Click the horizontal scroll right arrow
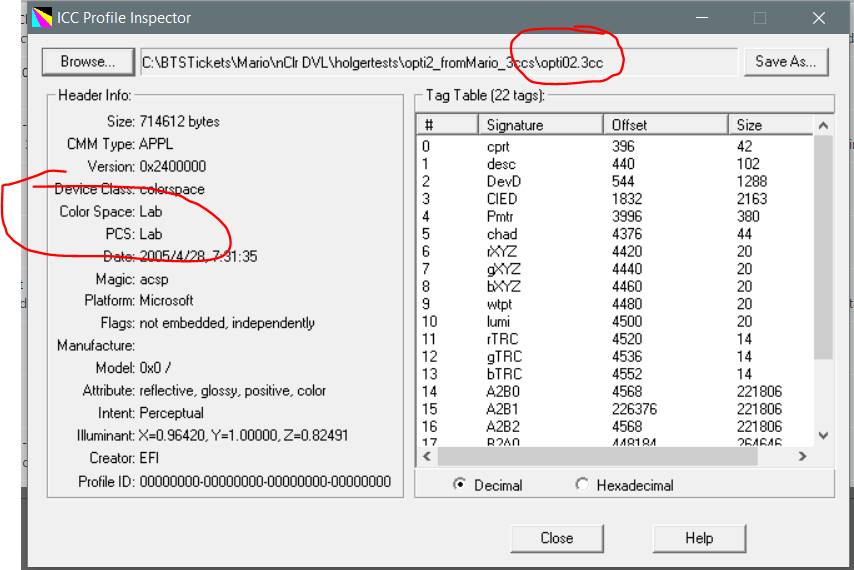Screen dimensions: 854x570 coord(802,456)
